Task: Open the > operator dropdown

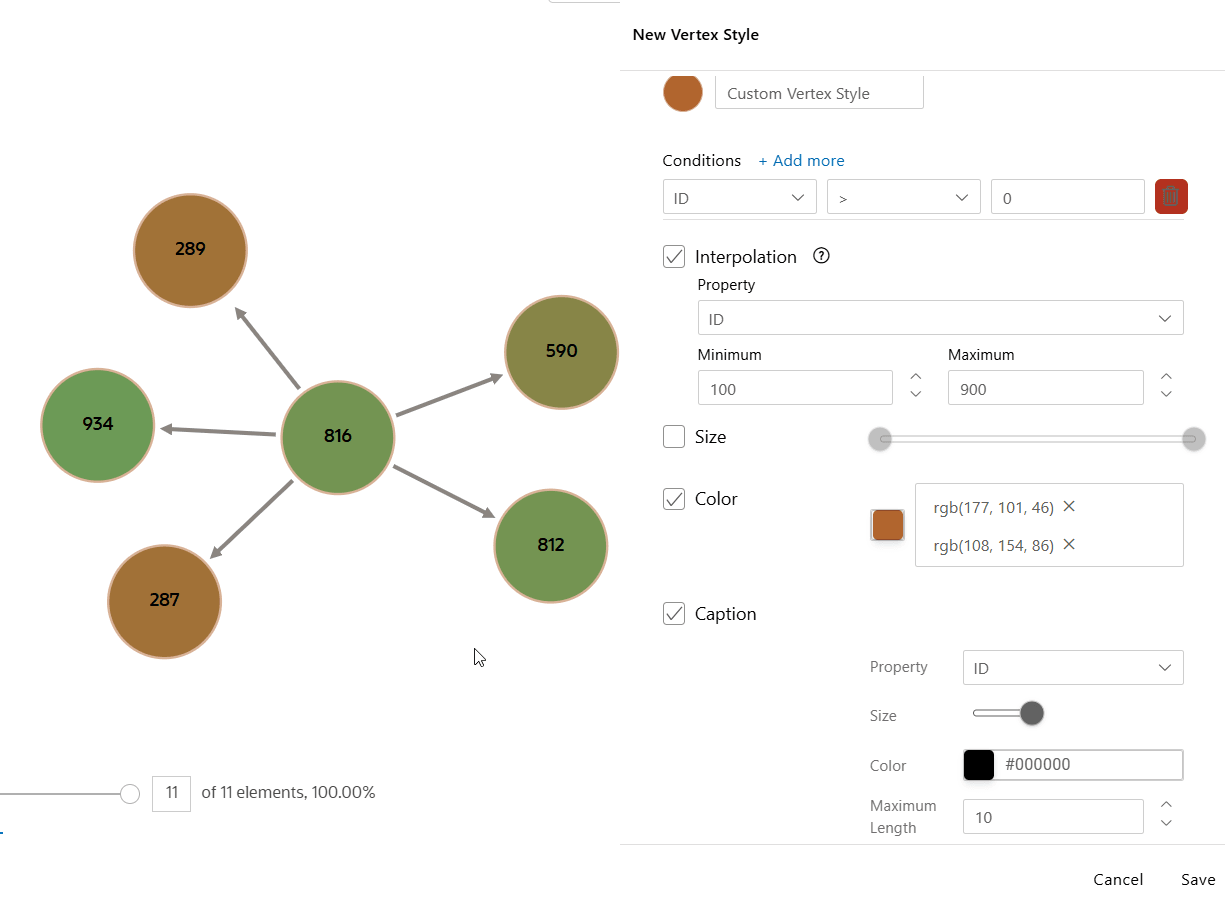Action: [x=904, y=197]
